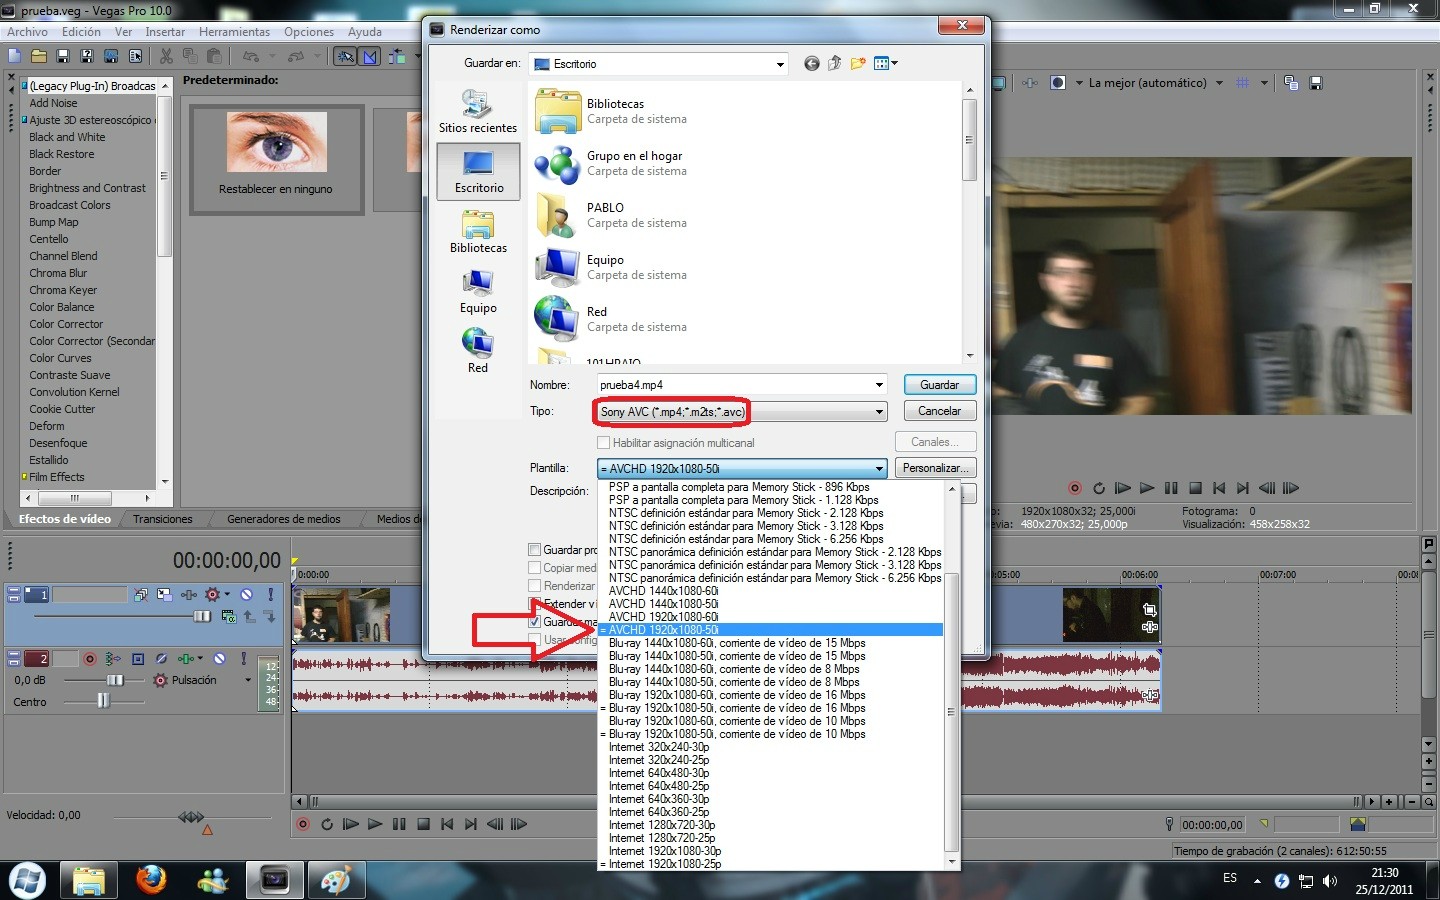
Task: Select the Normal edit tool in the toolbar
Action: point(345,57)
